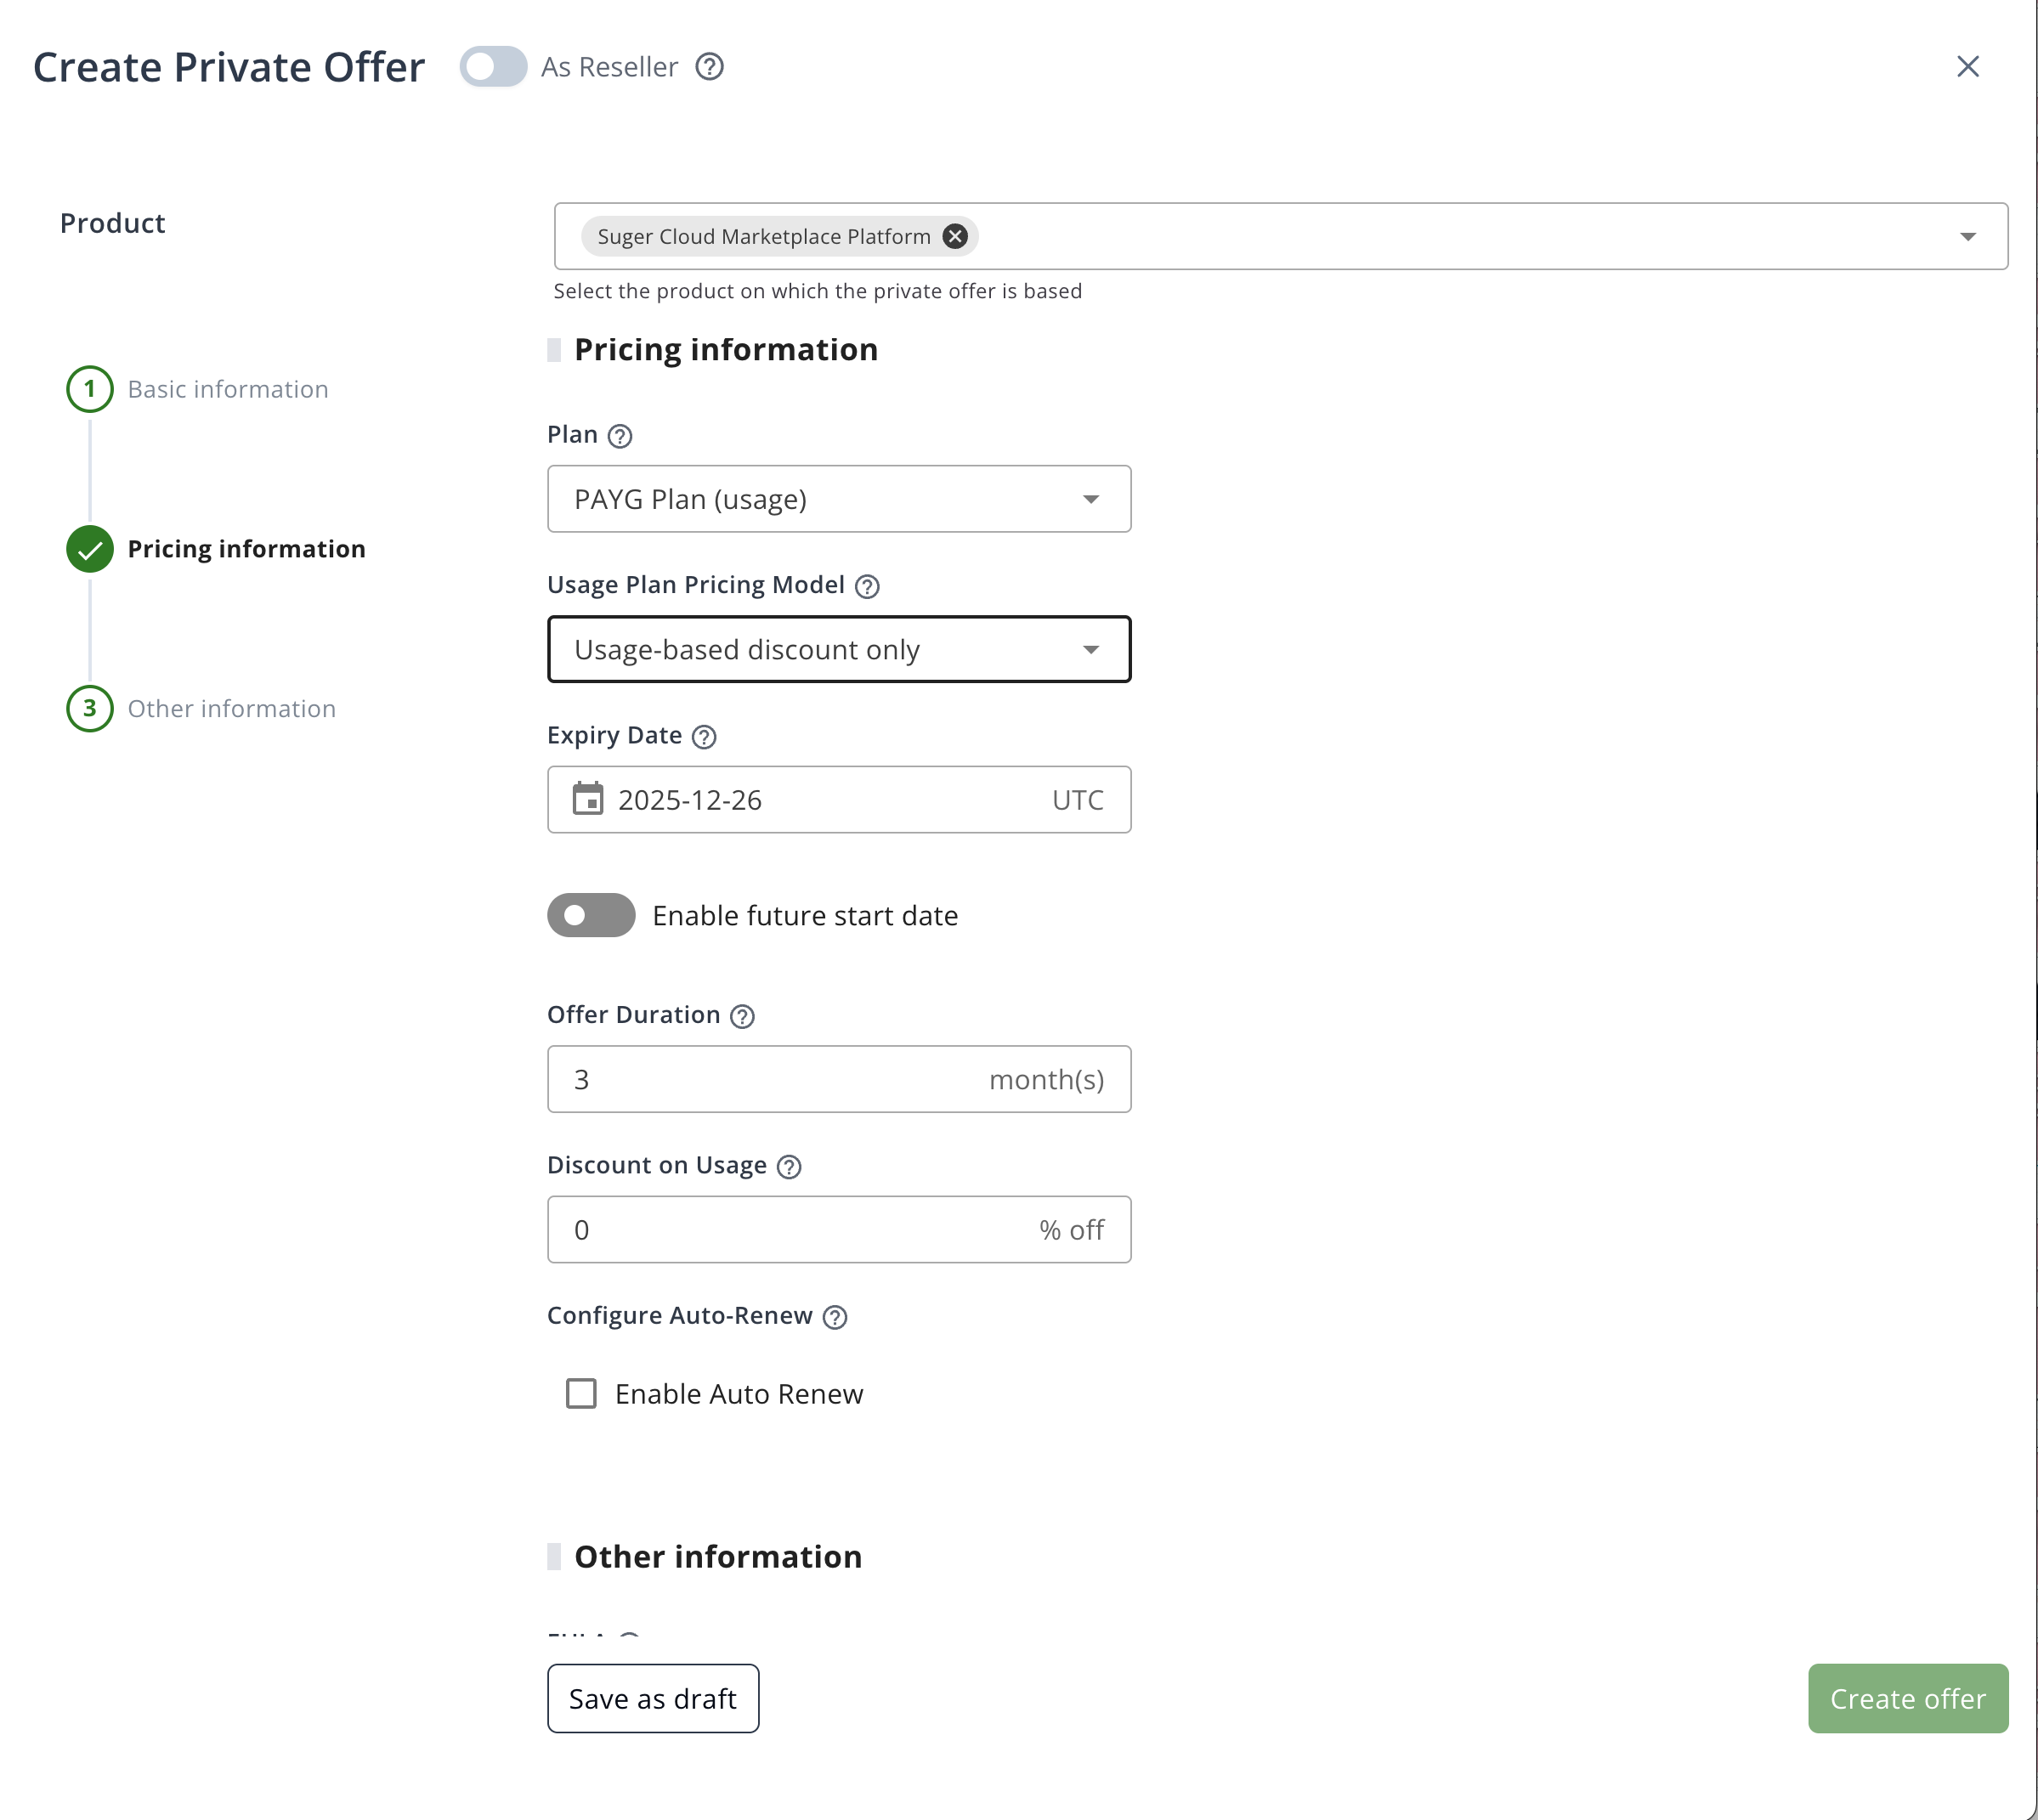This screenshot has width=2038, height=1820.
Task: Open the Product selection dropdown
Action: coord(1967,236)
